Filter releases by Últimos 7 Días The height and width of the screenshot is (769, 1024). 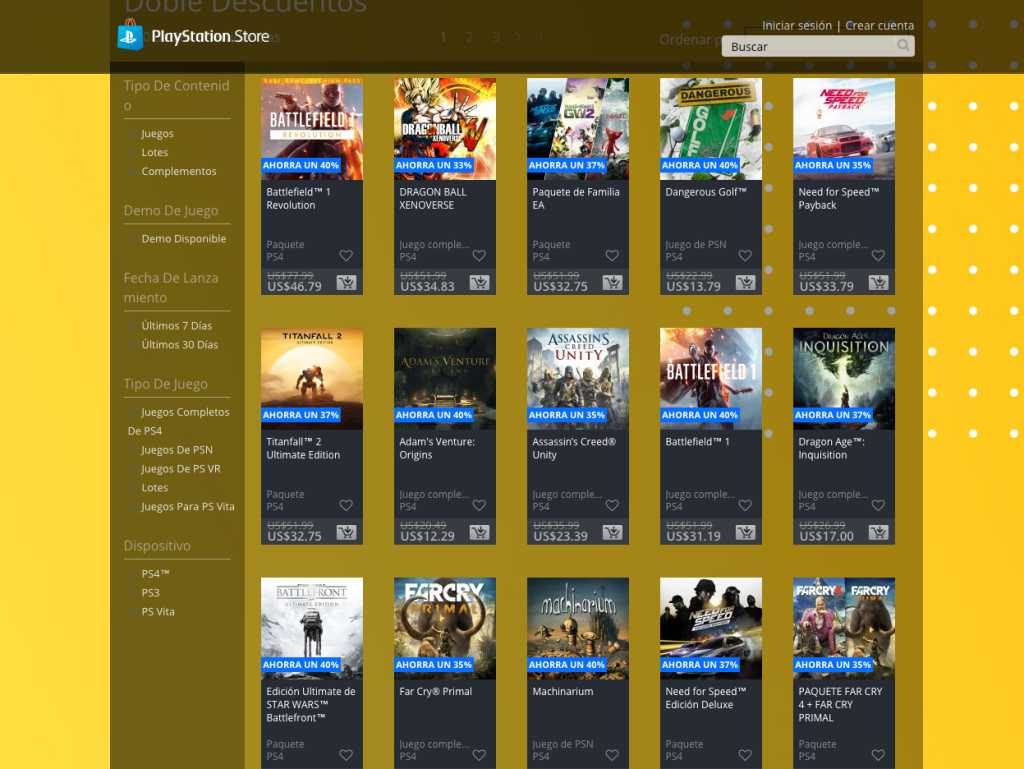(x=176, y=325)
